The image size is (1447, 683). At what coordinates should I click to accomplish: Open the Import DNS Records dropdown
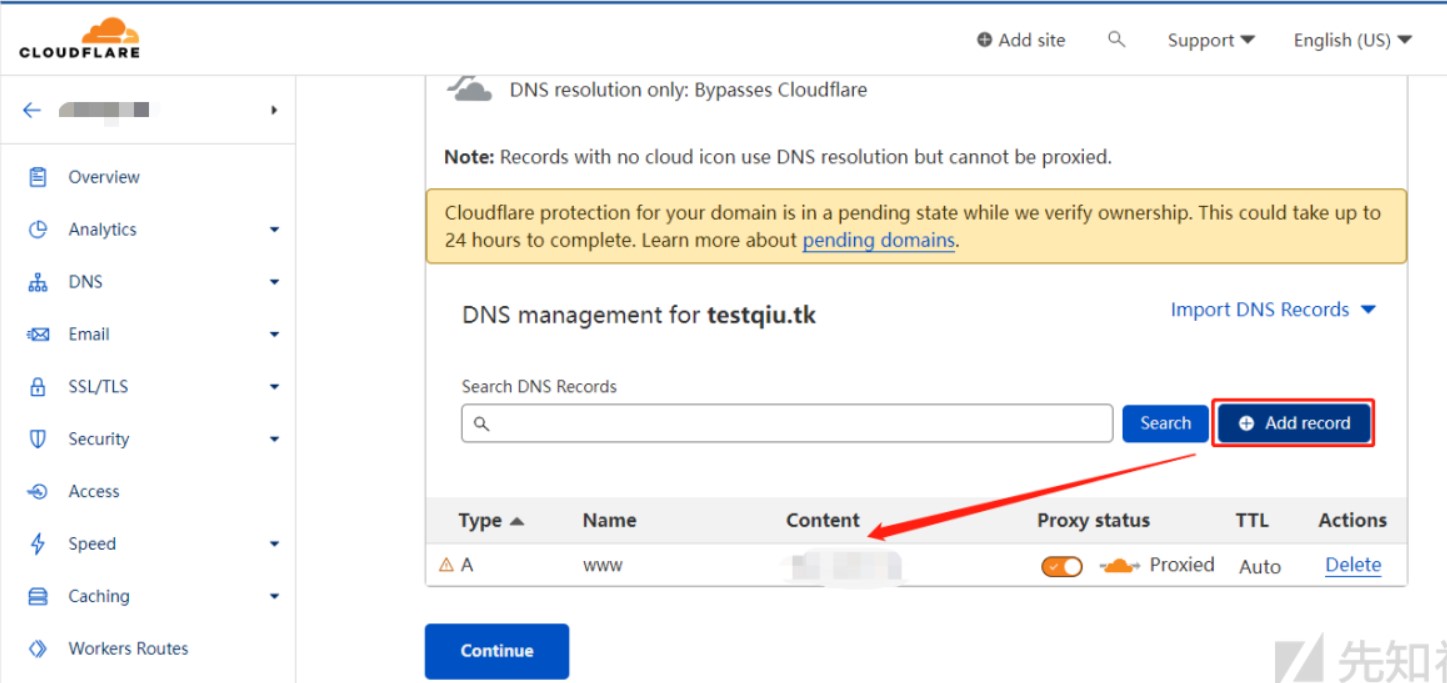[x=1273, y=310]
